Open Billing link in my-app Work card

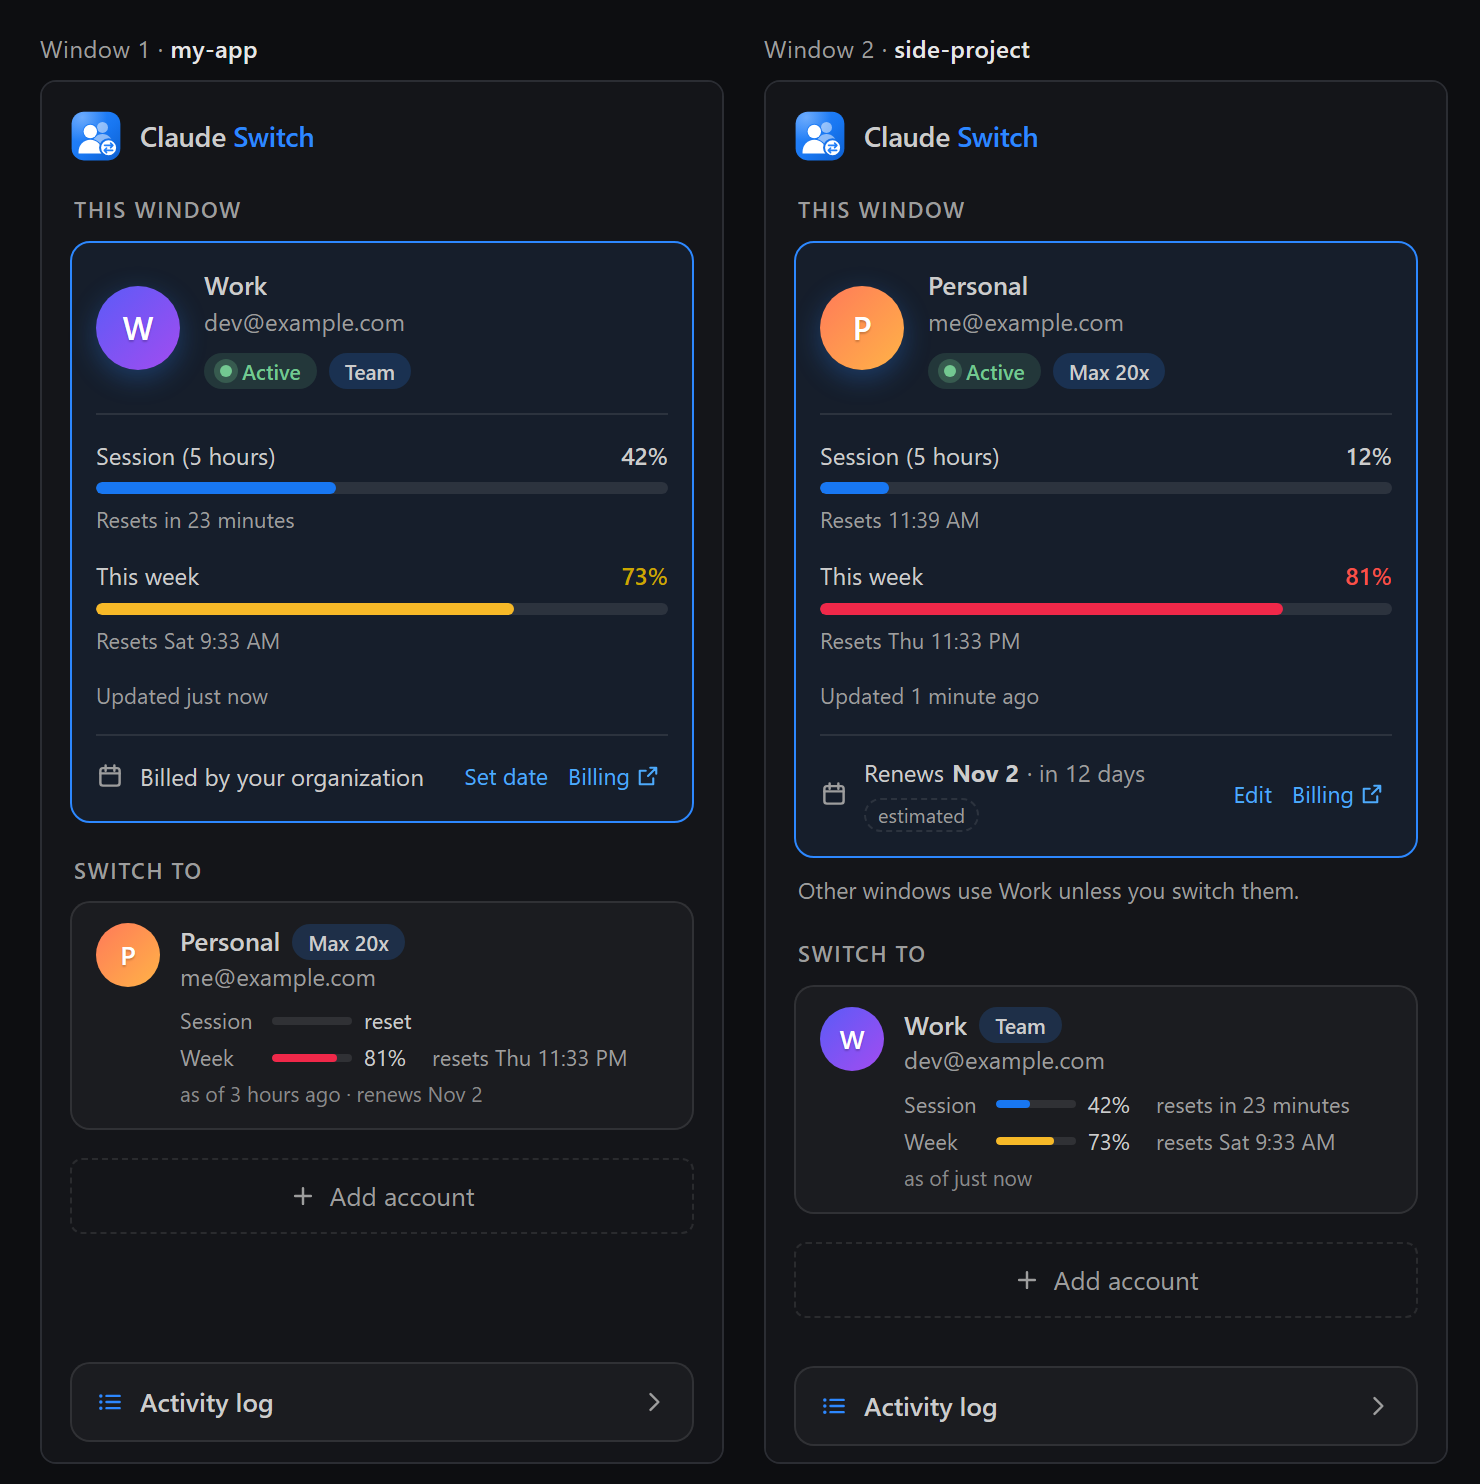pyautogui.click(x=612, y=777)
